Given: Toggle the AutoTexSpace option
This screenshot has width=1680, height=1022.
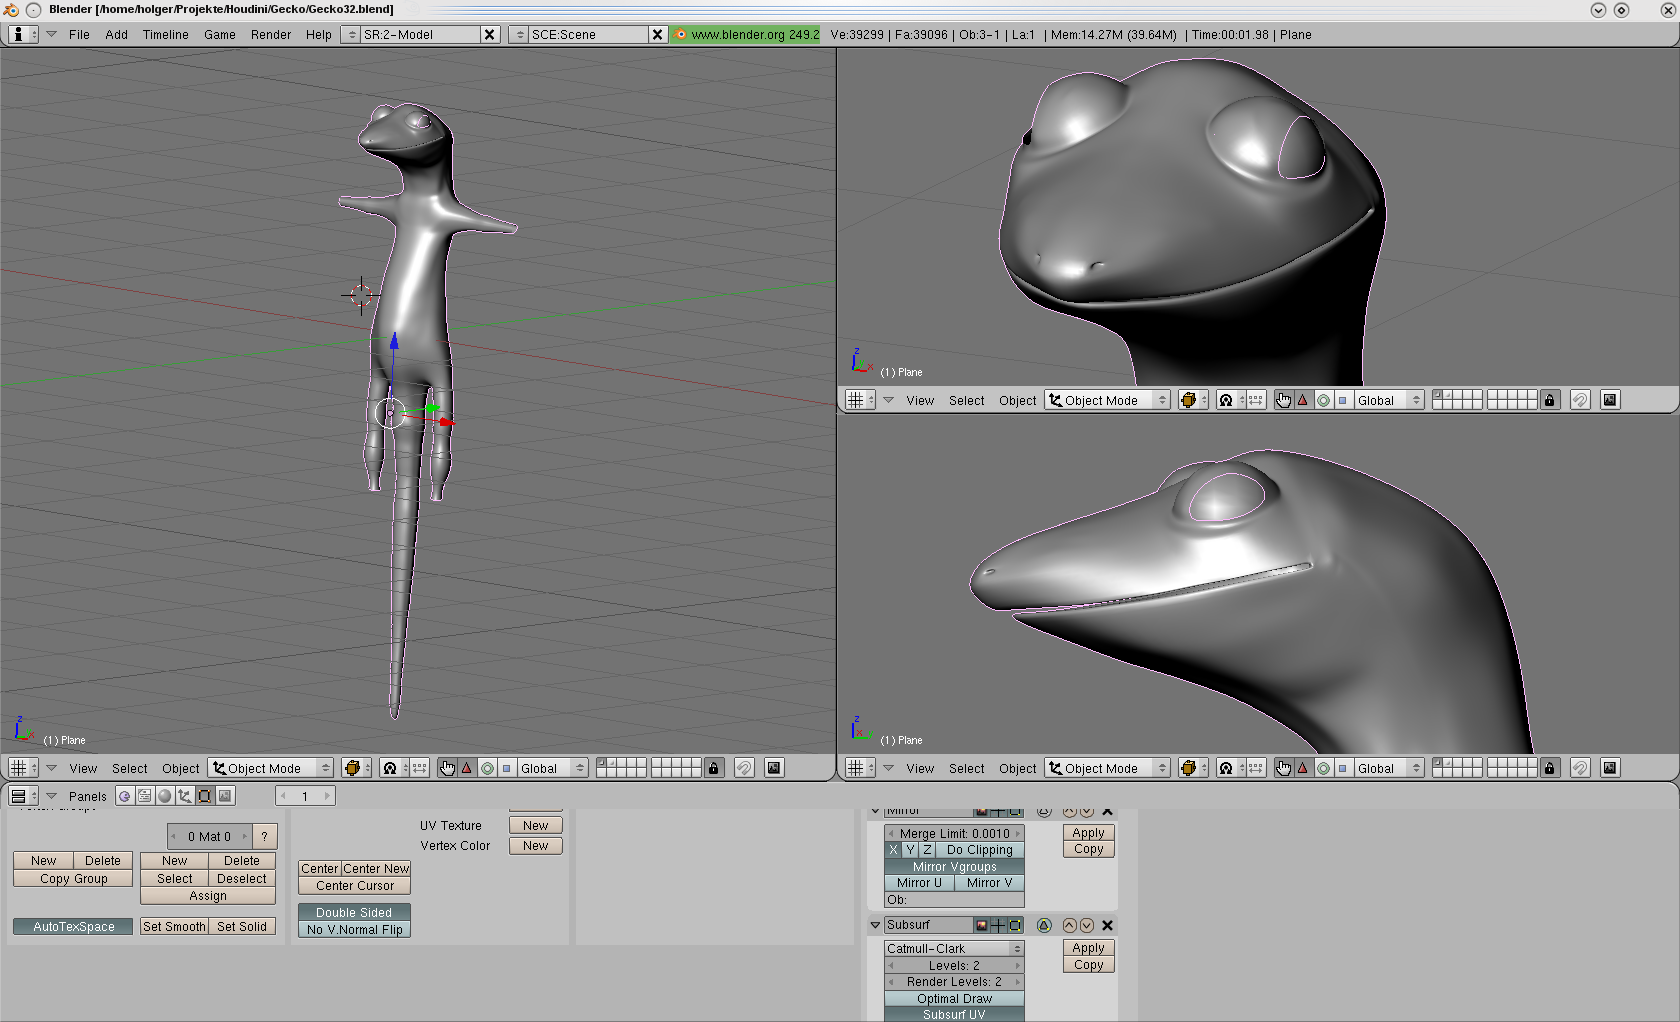Looking at the screenshot, I should tap(73, 927).
